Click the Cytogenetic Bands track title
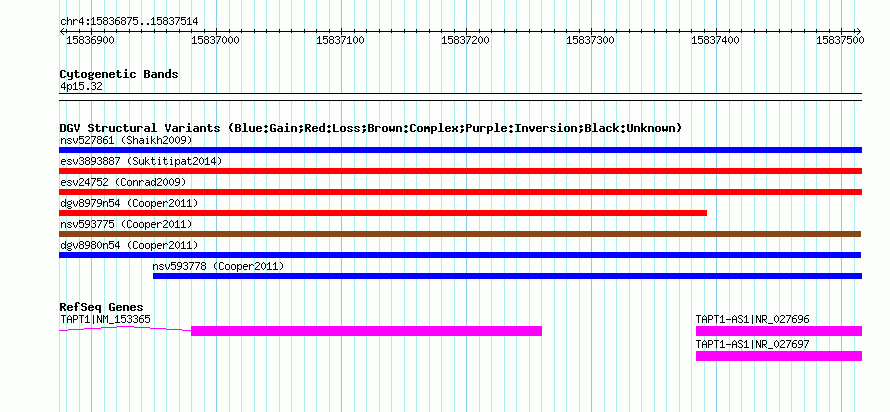 [119, 74]
